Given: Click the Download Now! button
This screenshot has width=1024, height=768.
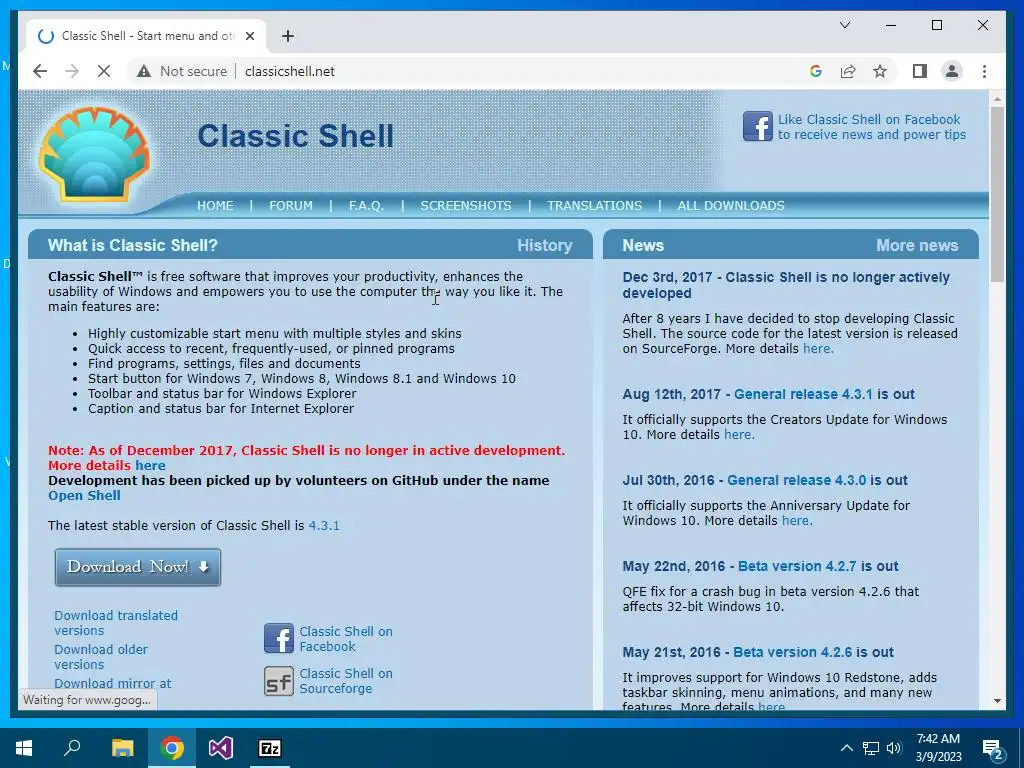Looking at the screenshot, I should coord(138,567).
